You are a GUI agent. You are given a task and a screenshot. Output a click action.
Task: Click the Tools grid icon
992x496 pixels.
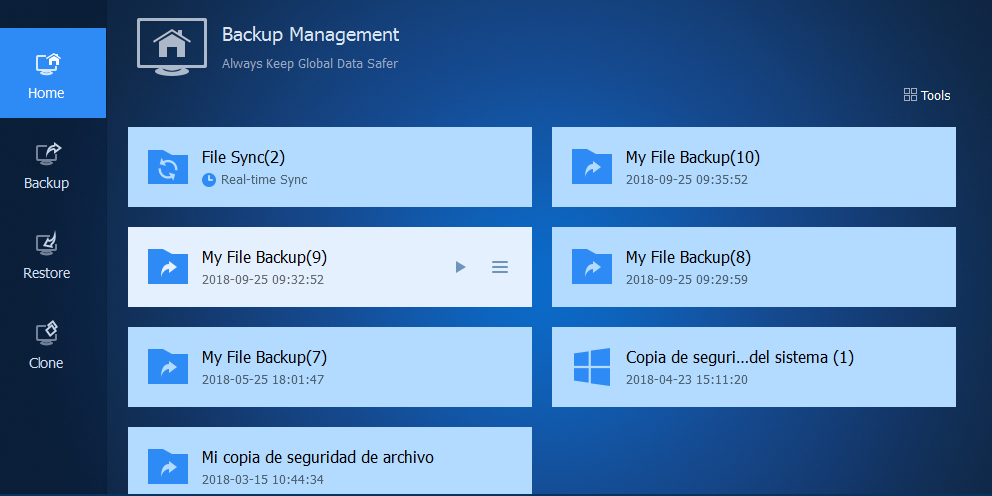[x=910, y=95]
